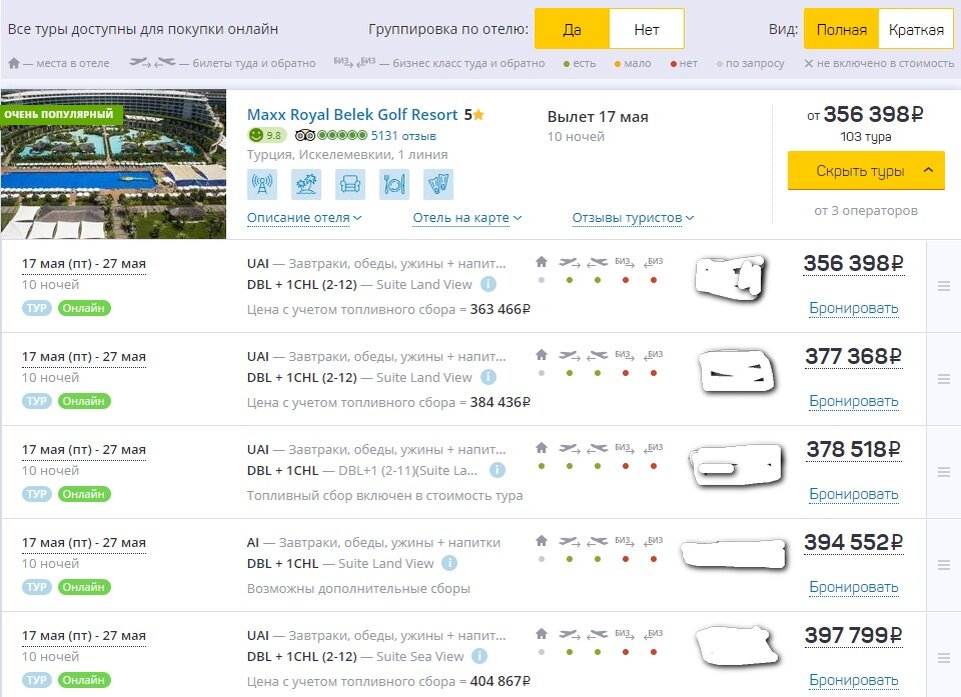Open Maxx Royal Belek Golf Resort hotel link
This screenshot has width=961, height=697.
pos(352,115)
